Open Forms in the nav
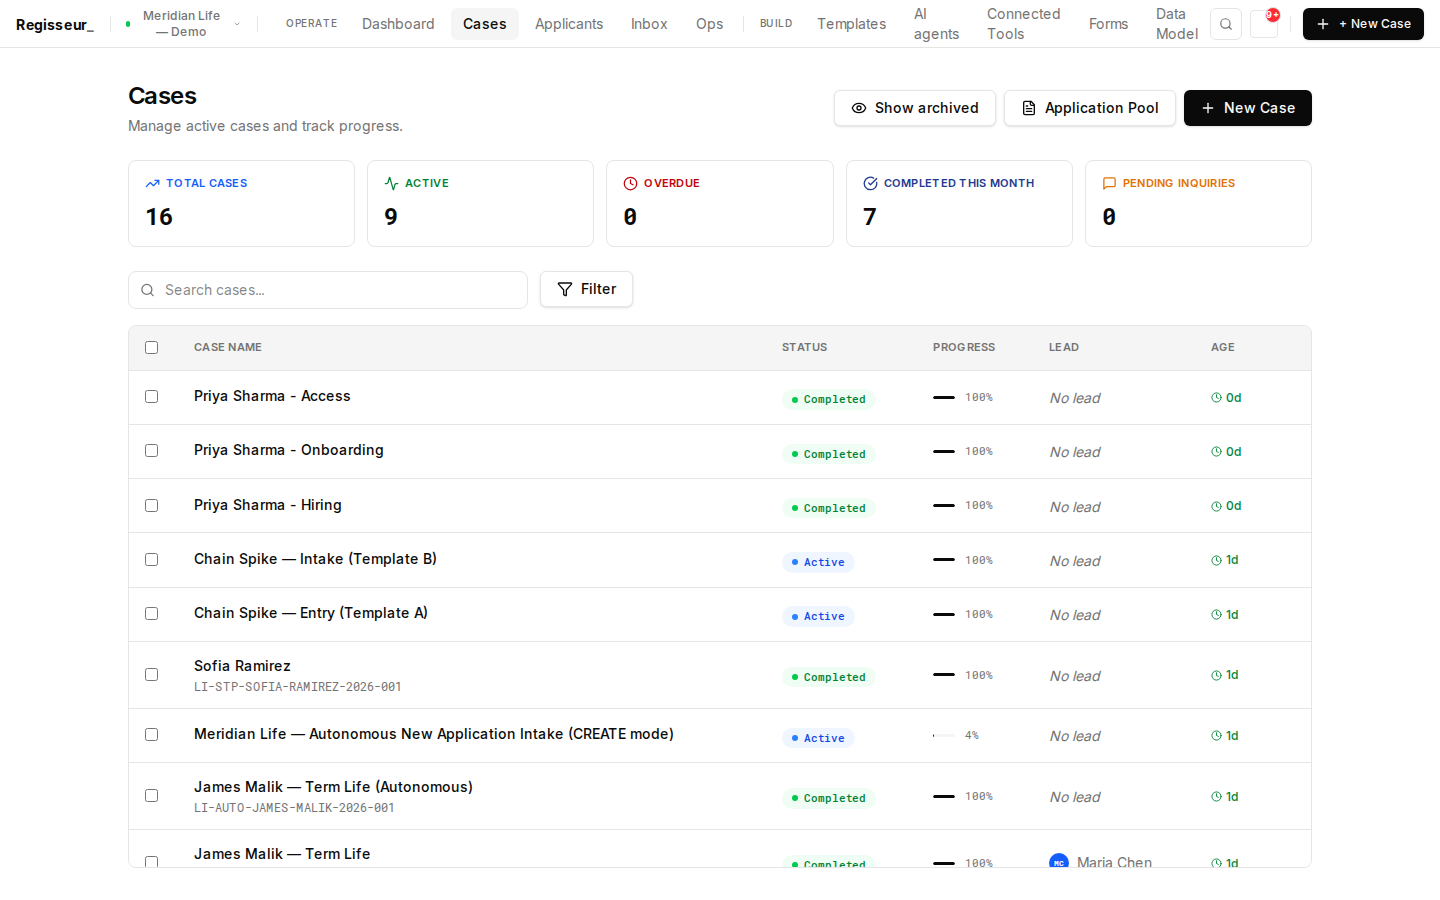This screenshot has width=1440, height=900. click(x=1108, y=24)
